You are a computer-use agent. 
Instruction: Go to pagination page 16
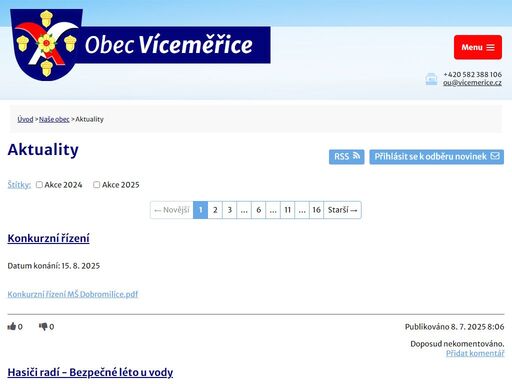coord(316,210)
